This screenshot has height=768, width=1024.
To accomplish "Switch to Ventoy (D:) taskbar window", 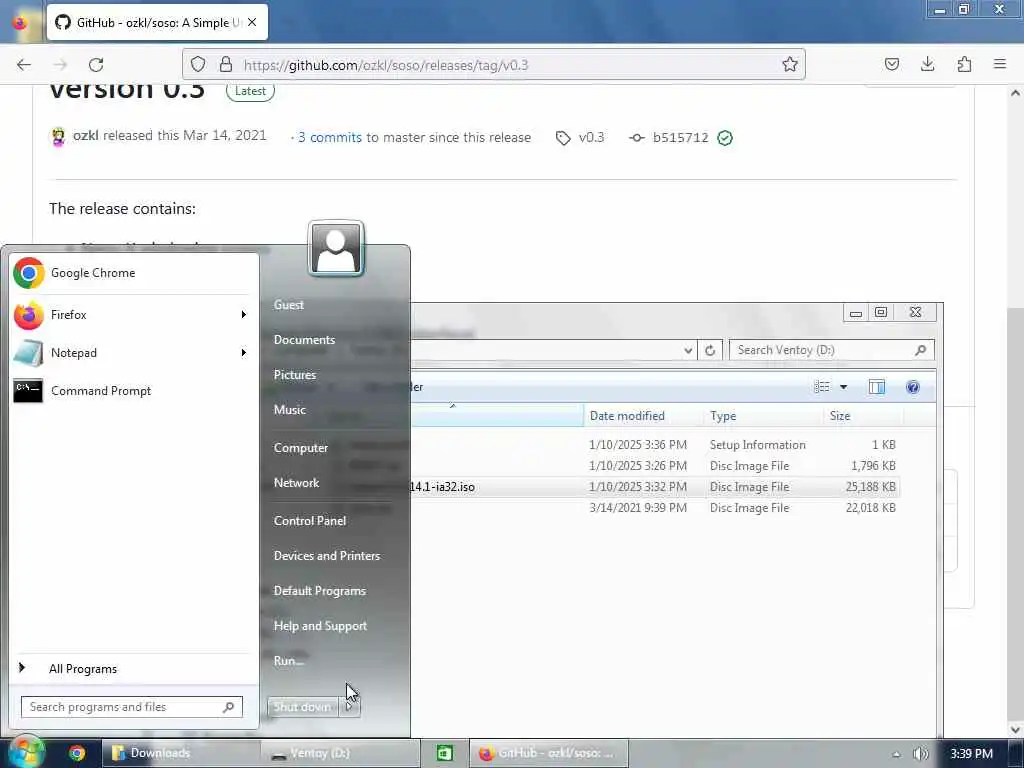I will [x=340, y=753].
